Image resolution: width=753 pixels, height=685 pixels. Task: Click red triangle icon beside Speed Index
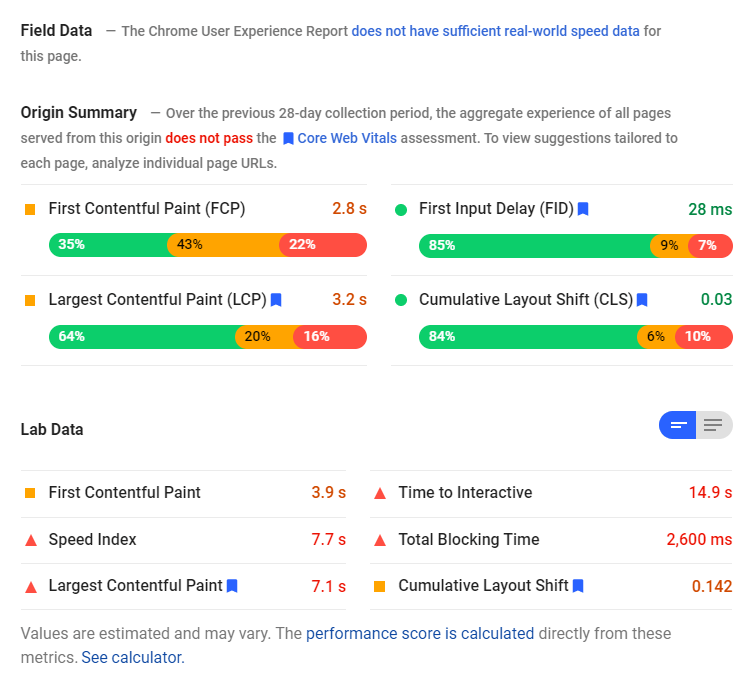[30, 540]
